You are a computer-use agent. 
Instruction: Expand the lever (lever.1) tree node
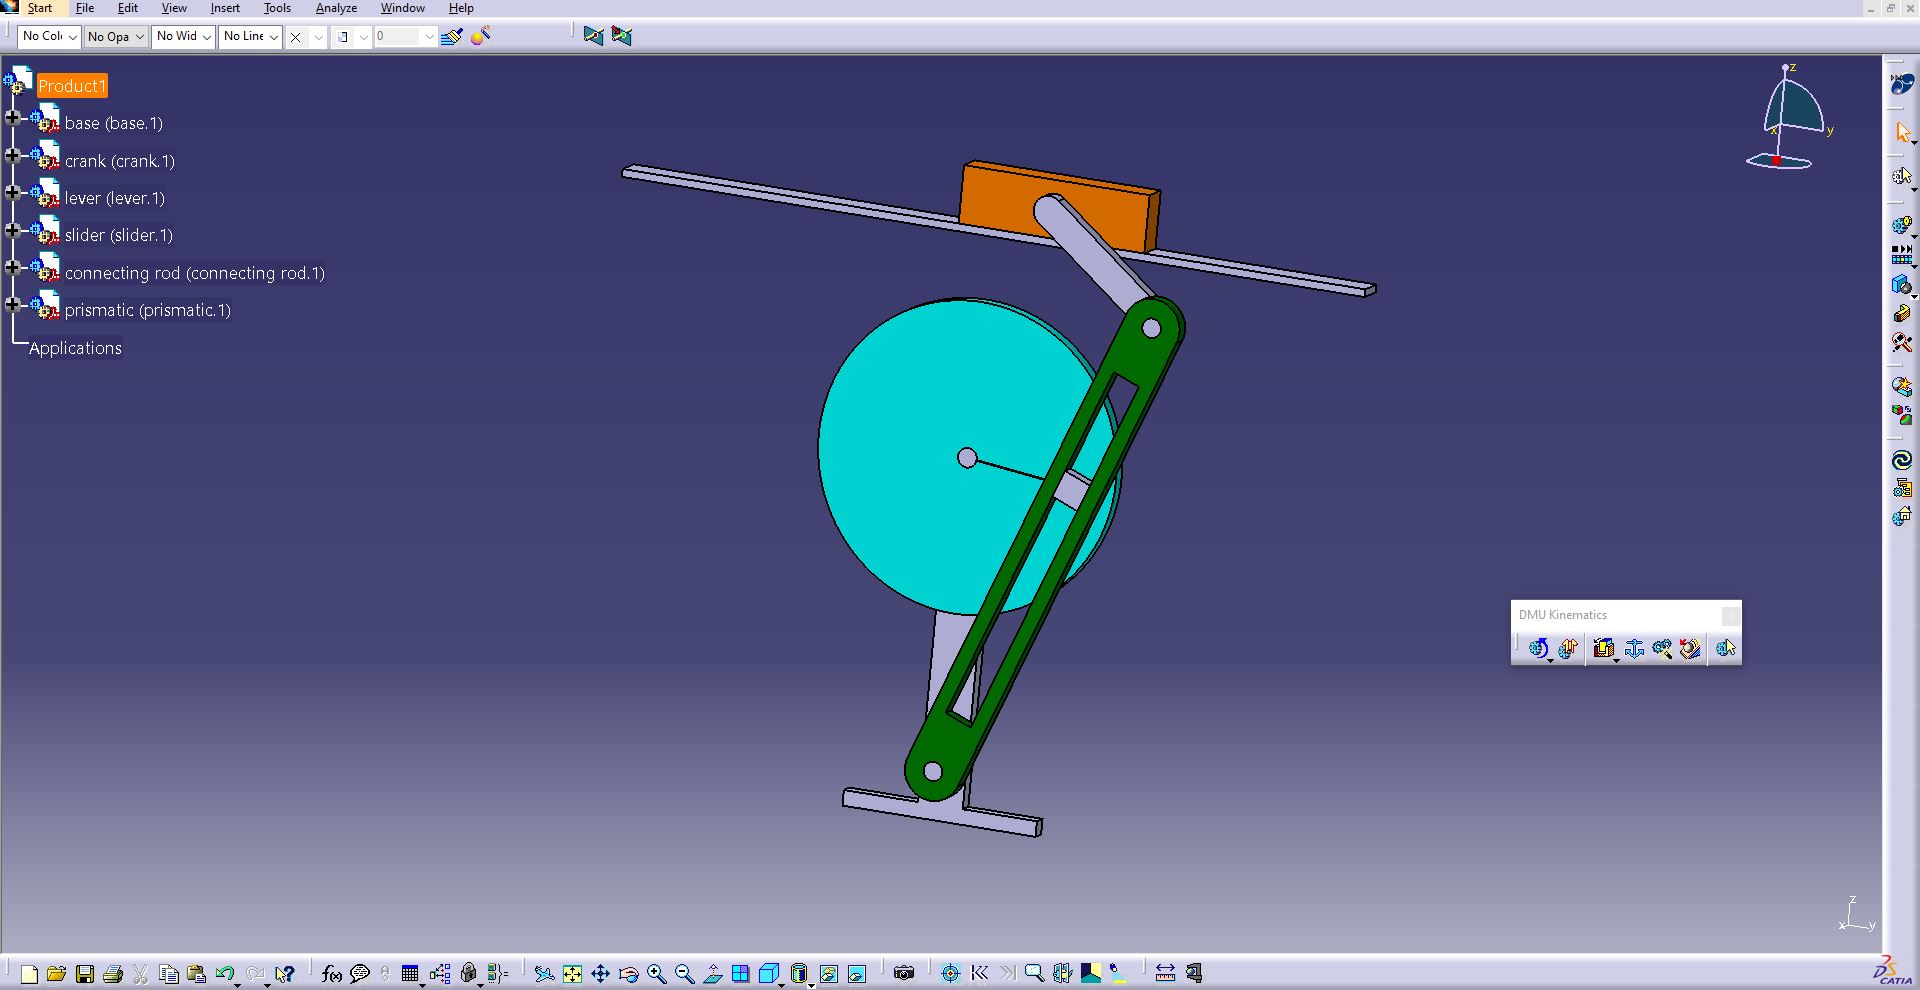pos(13,192)
